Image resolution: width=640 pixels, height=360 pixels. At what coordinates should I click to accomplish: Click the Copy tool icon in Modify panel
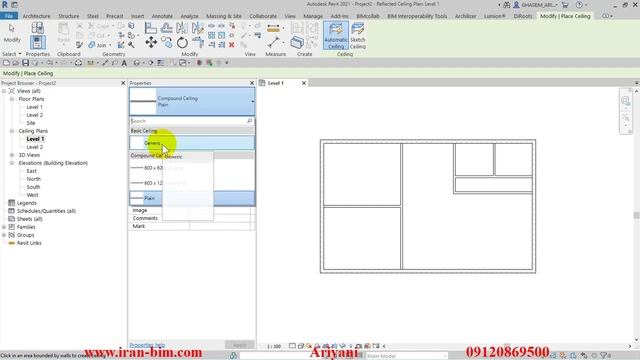click(167, 42)
